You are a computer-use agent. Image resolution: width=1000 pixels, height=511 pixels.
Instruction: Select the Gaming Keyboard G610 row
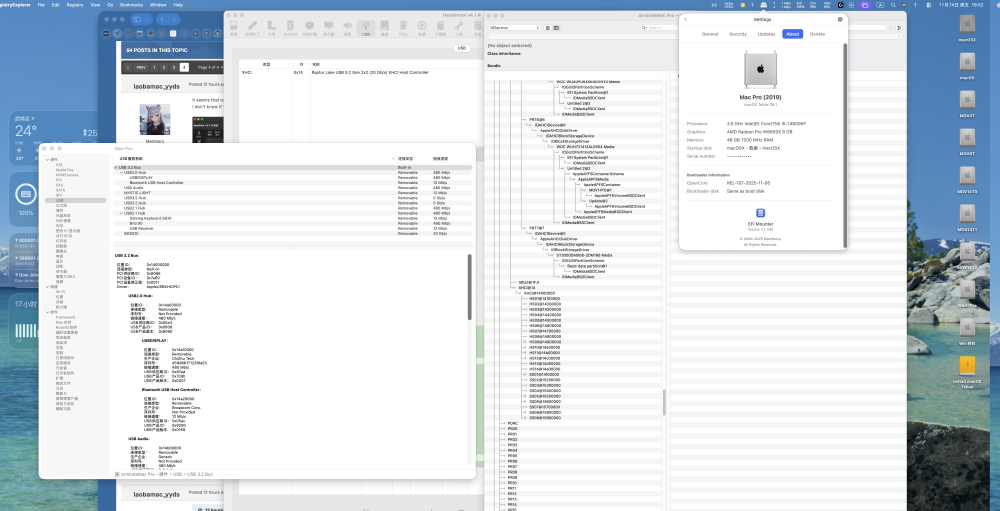click(x=293, y=218)
